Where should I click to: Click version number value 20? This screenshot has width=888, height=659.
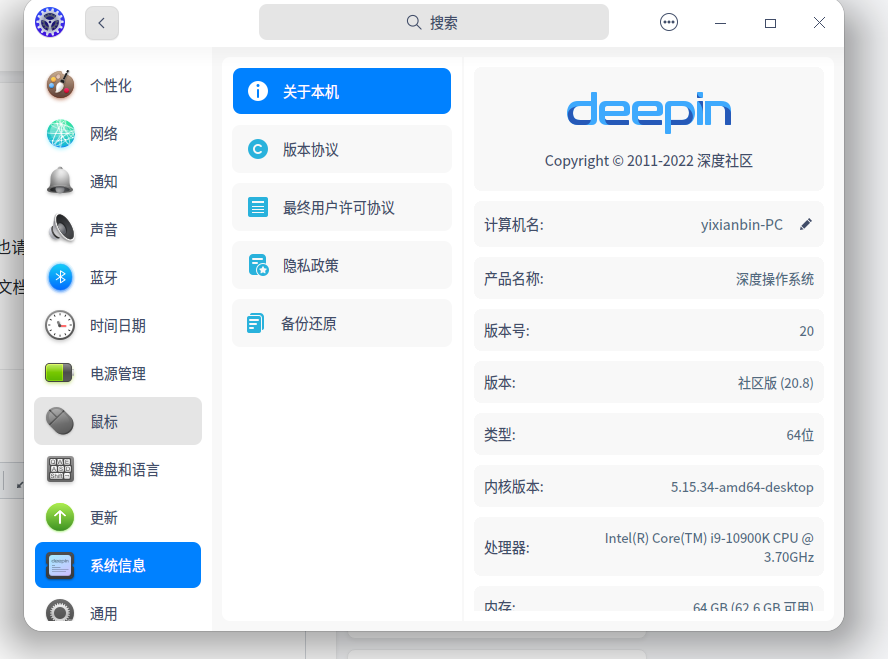(806, 331)
